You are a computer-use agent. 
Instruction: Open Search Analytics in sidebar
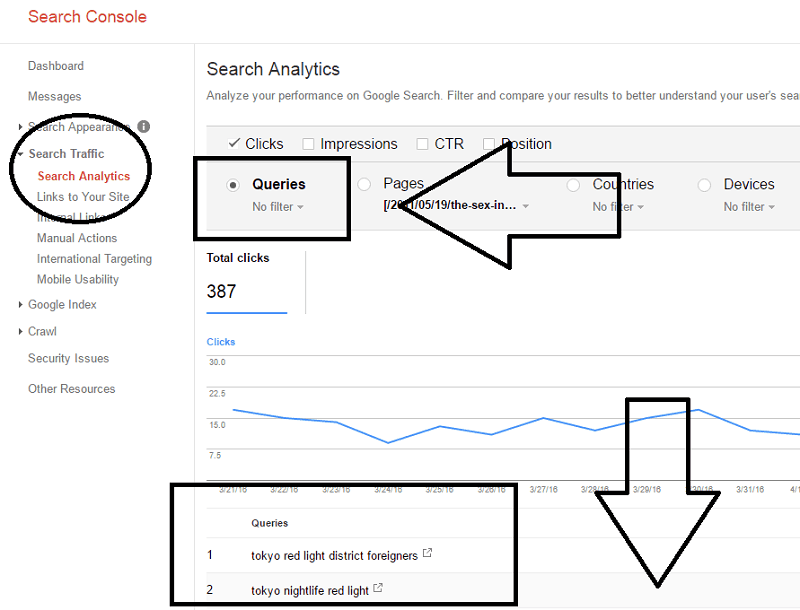coord(84,176)
